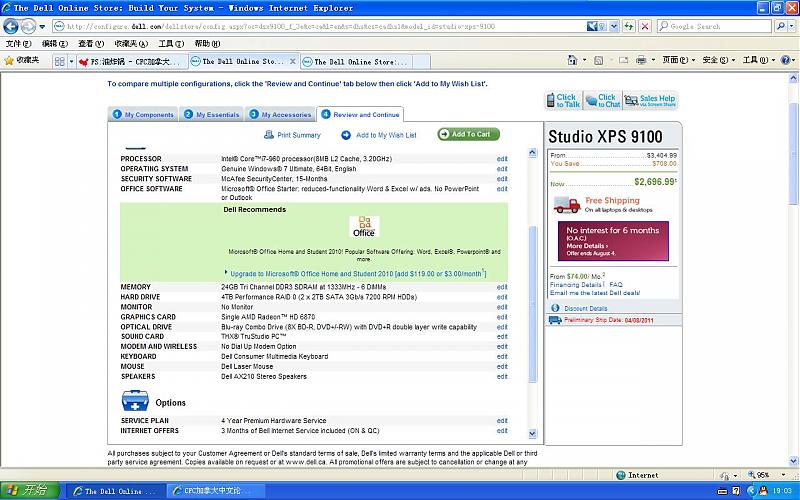Click the inner summary scrollbar down arrow
Viewport: 800px width, 500px height.
pos(533,434)
